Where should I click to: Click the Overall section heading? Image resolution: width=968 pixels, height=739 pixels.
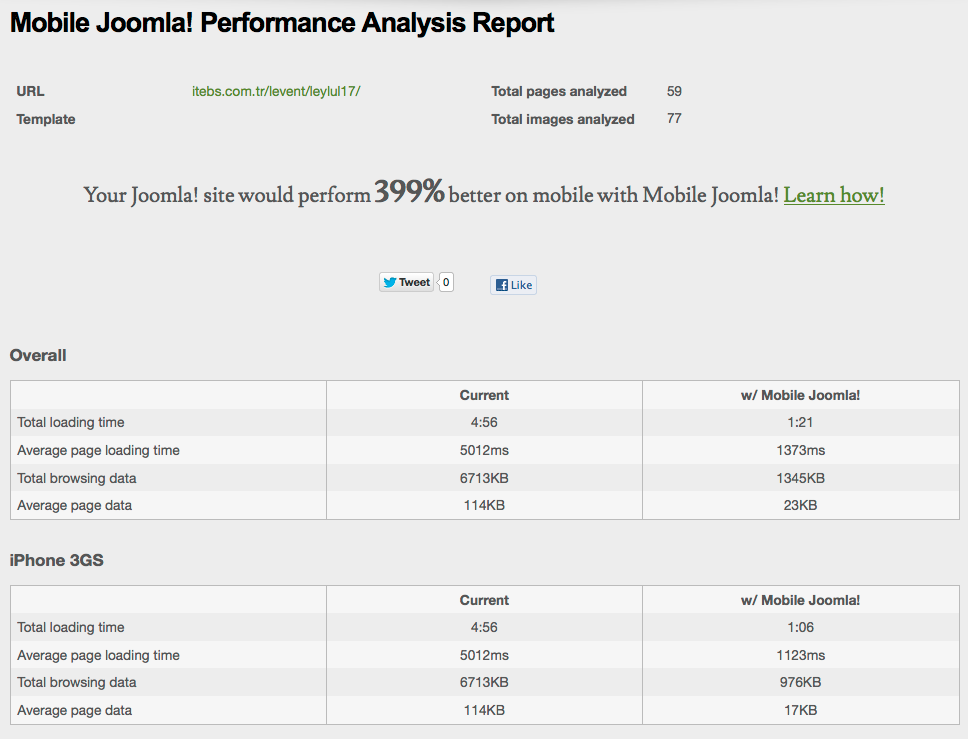pos(38,355)
